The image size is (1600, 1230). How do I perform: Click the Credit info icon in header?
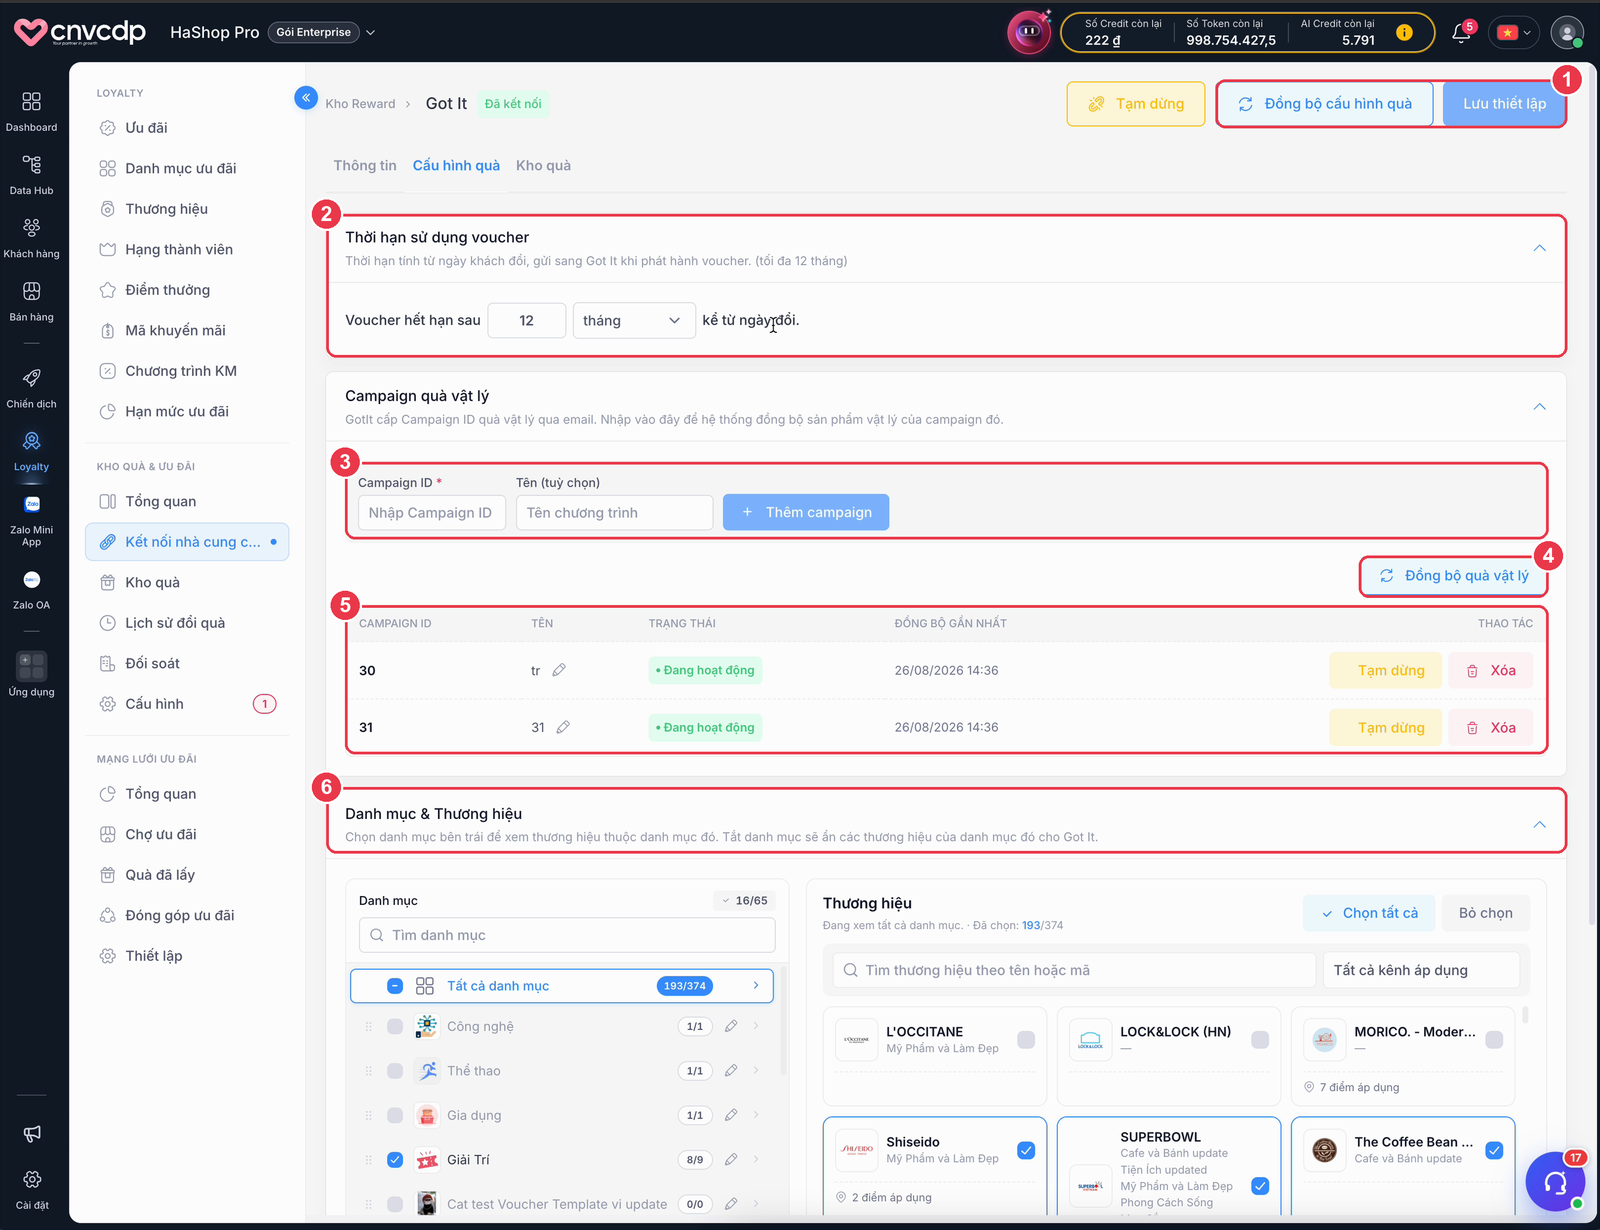click(1404, 32)
